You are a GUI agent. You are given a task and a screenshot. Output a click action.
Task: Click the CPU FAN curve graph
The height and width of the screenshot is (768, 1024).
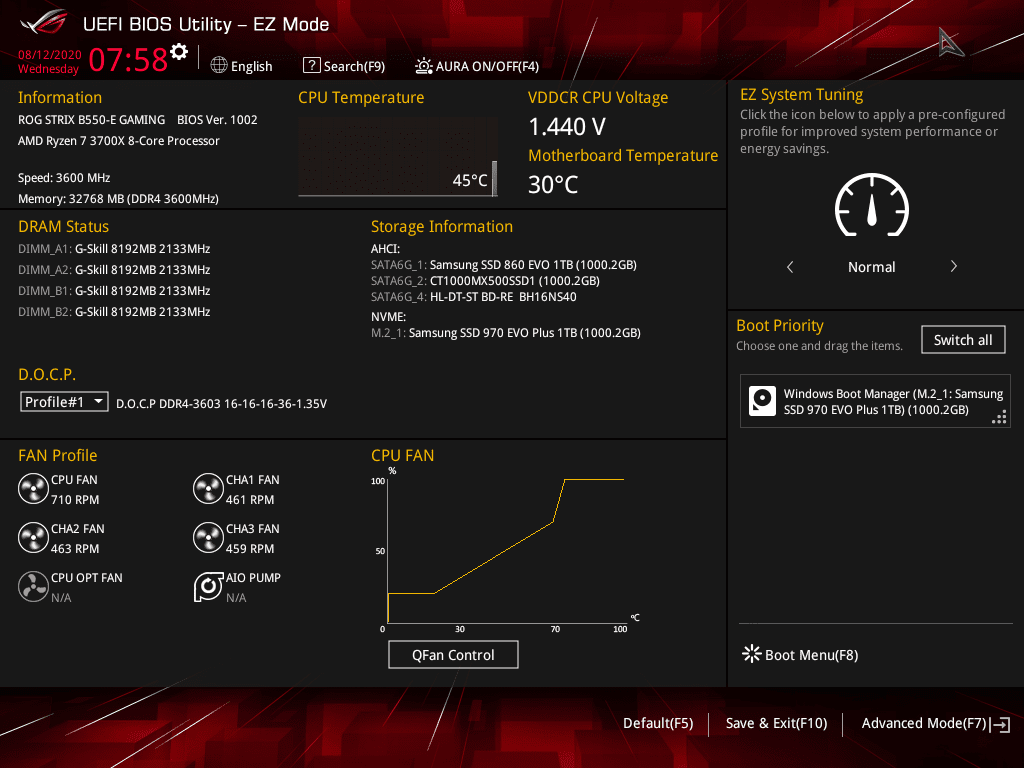(506, 550)
